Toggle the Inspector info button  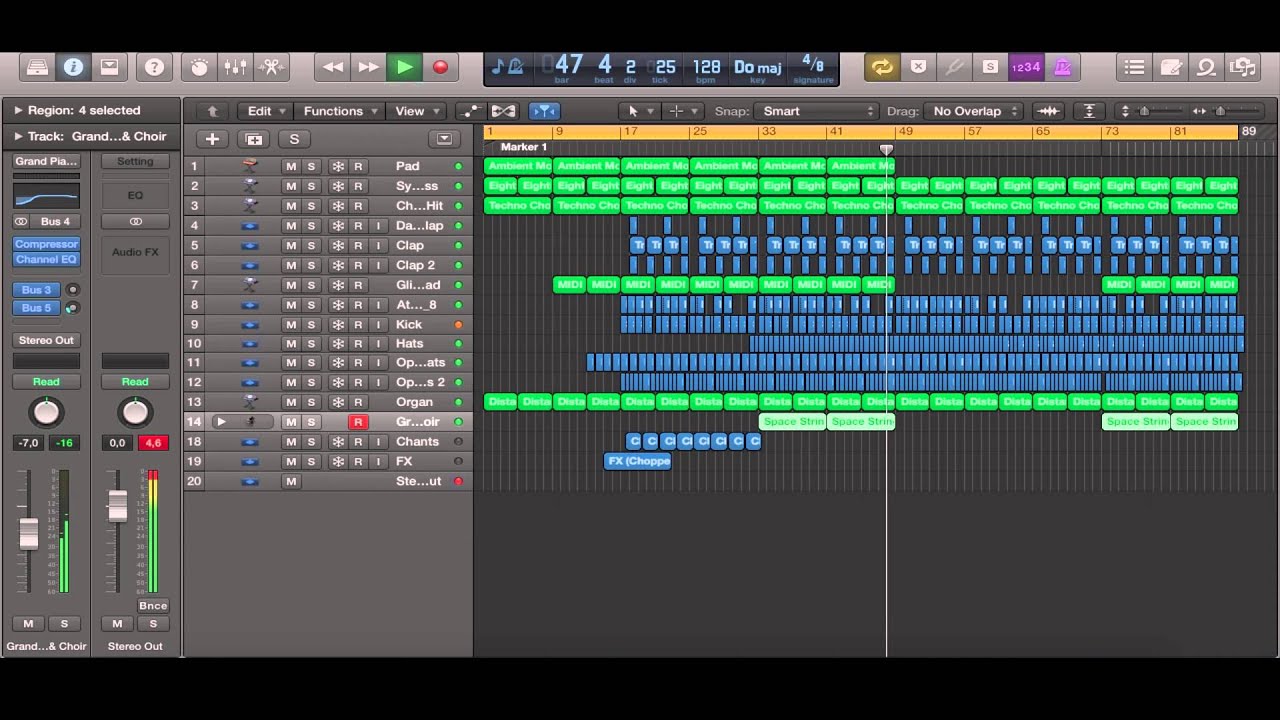tap(73, 67)
